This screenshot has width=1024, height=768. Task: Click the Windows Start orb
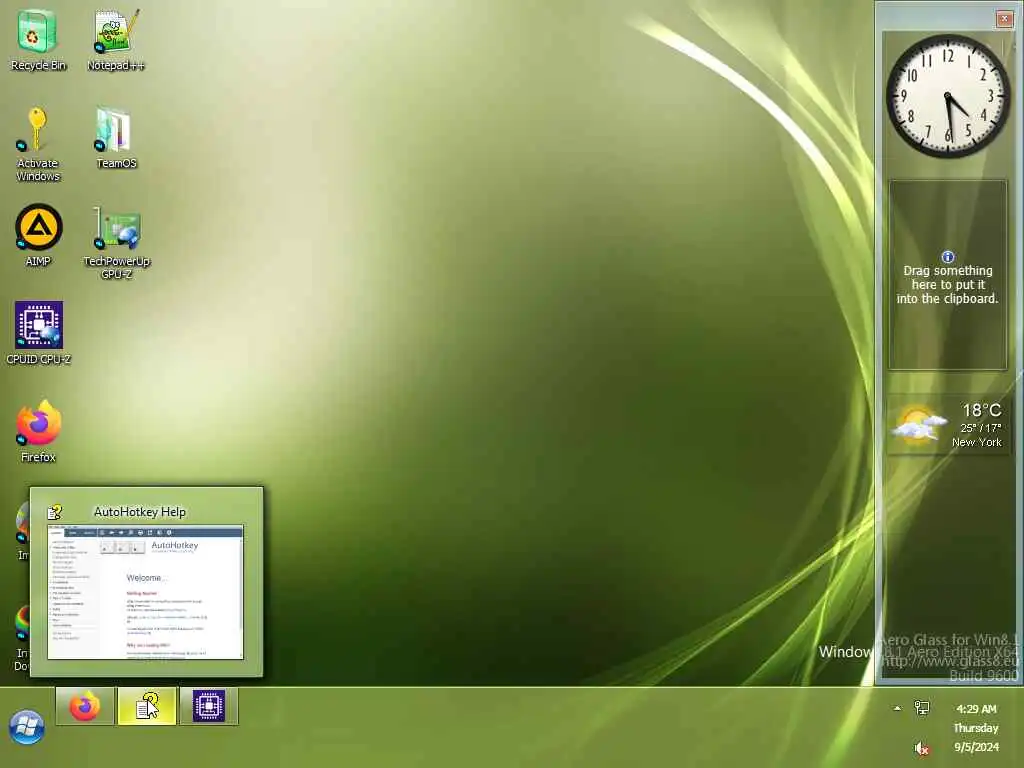(27, 727)
